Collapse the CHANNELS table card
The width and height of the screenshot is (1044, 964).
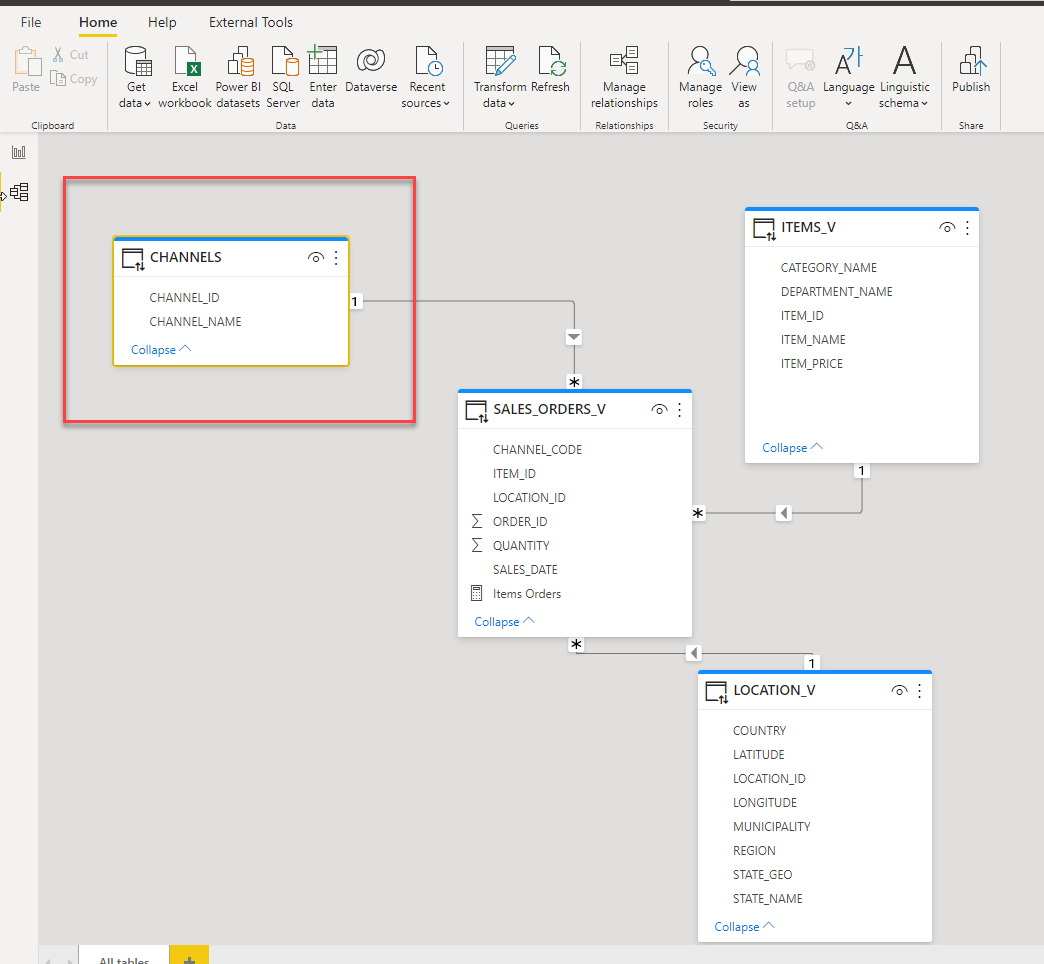(160, 350)
